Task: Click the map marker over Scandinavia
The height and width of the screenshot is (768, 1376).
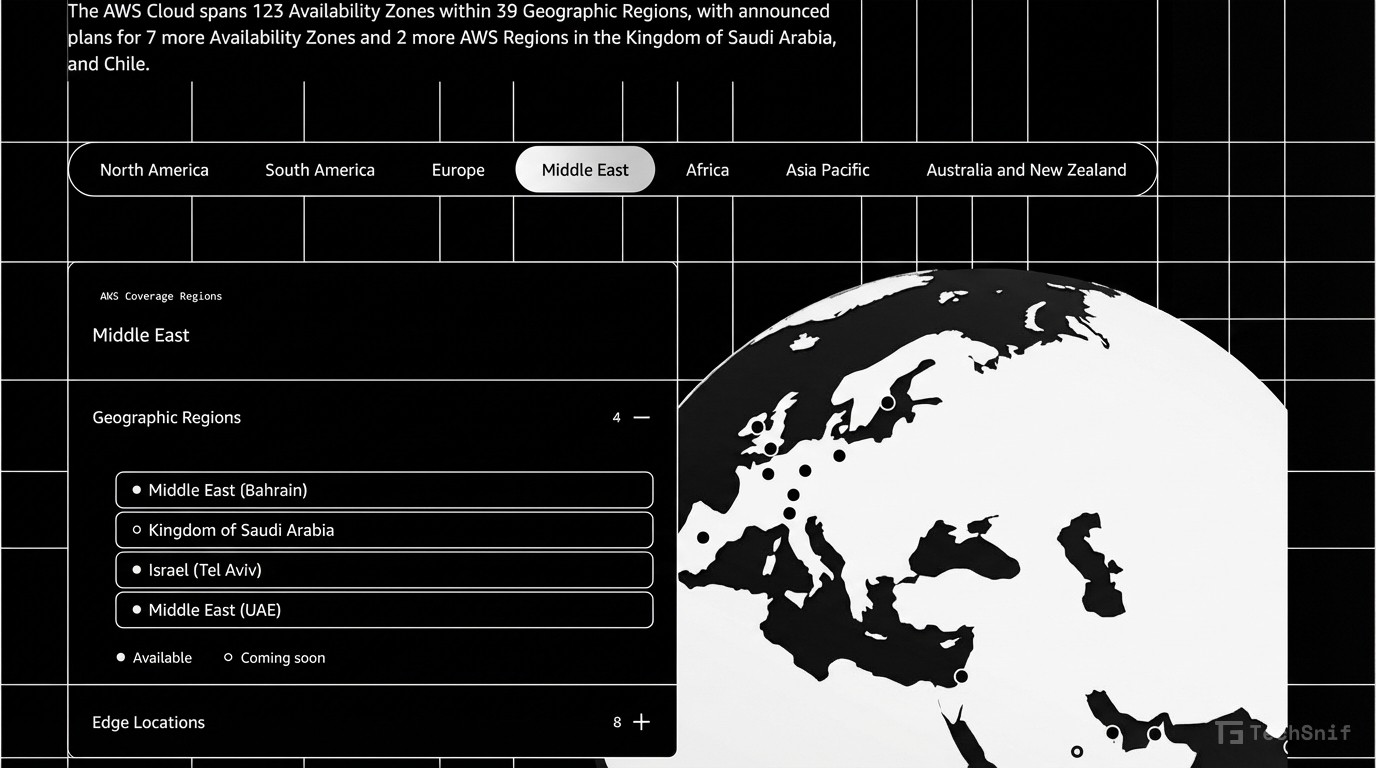Action: click(888, 404)
